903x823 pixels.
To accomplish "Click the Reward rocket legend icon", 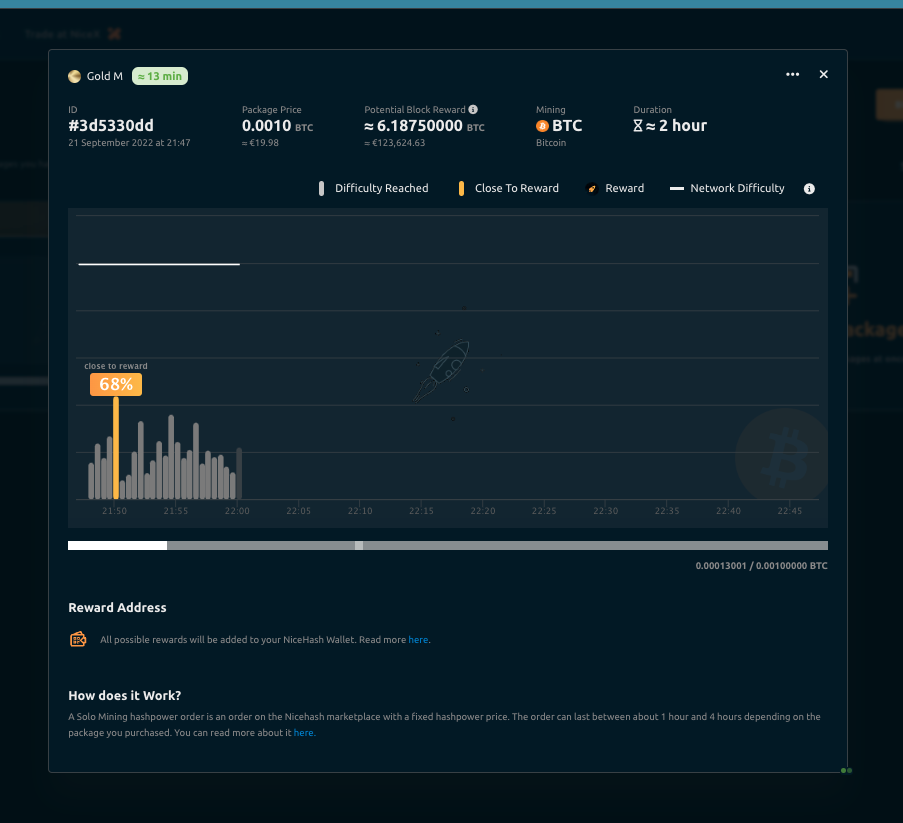I will click(592, 188).
